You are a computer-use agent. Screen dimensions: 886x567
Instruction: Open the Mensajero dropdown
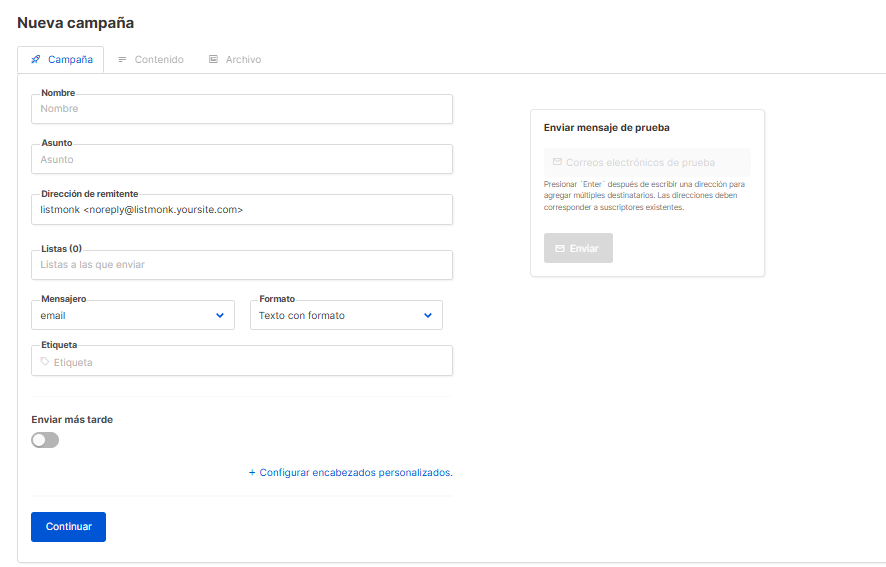click(133, 315)
